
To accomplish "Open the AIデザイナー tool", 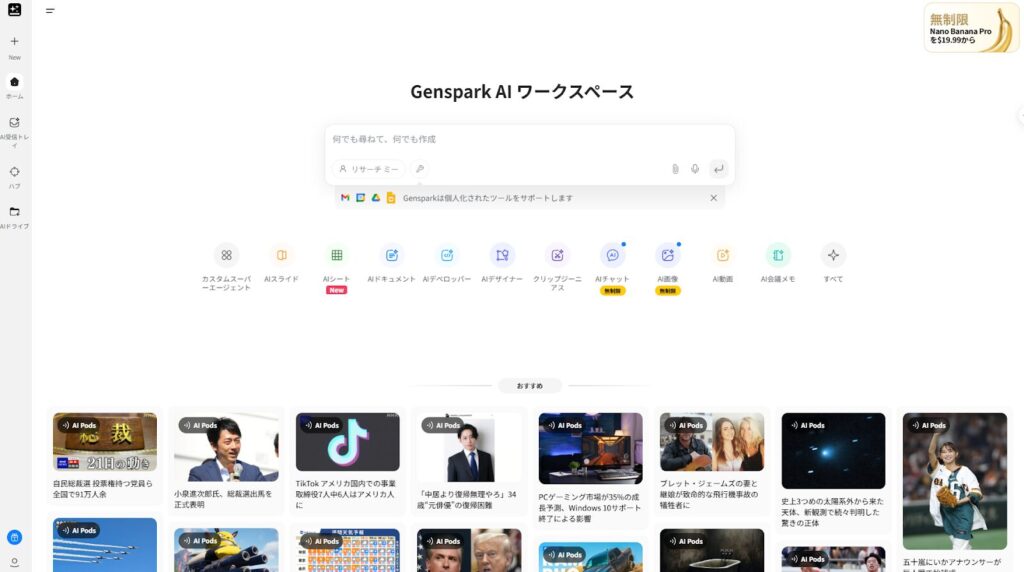I will pos(502,256).
